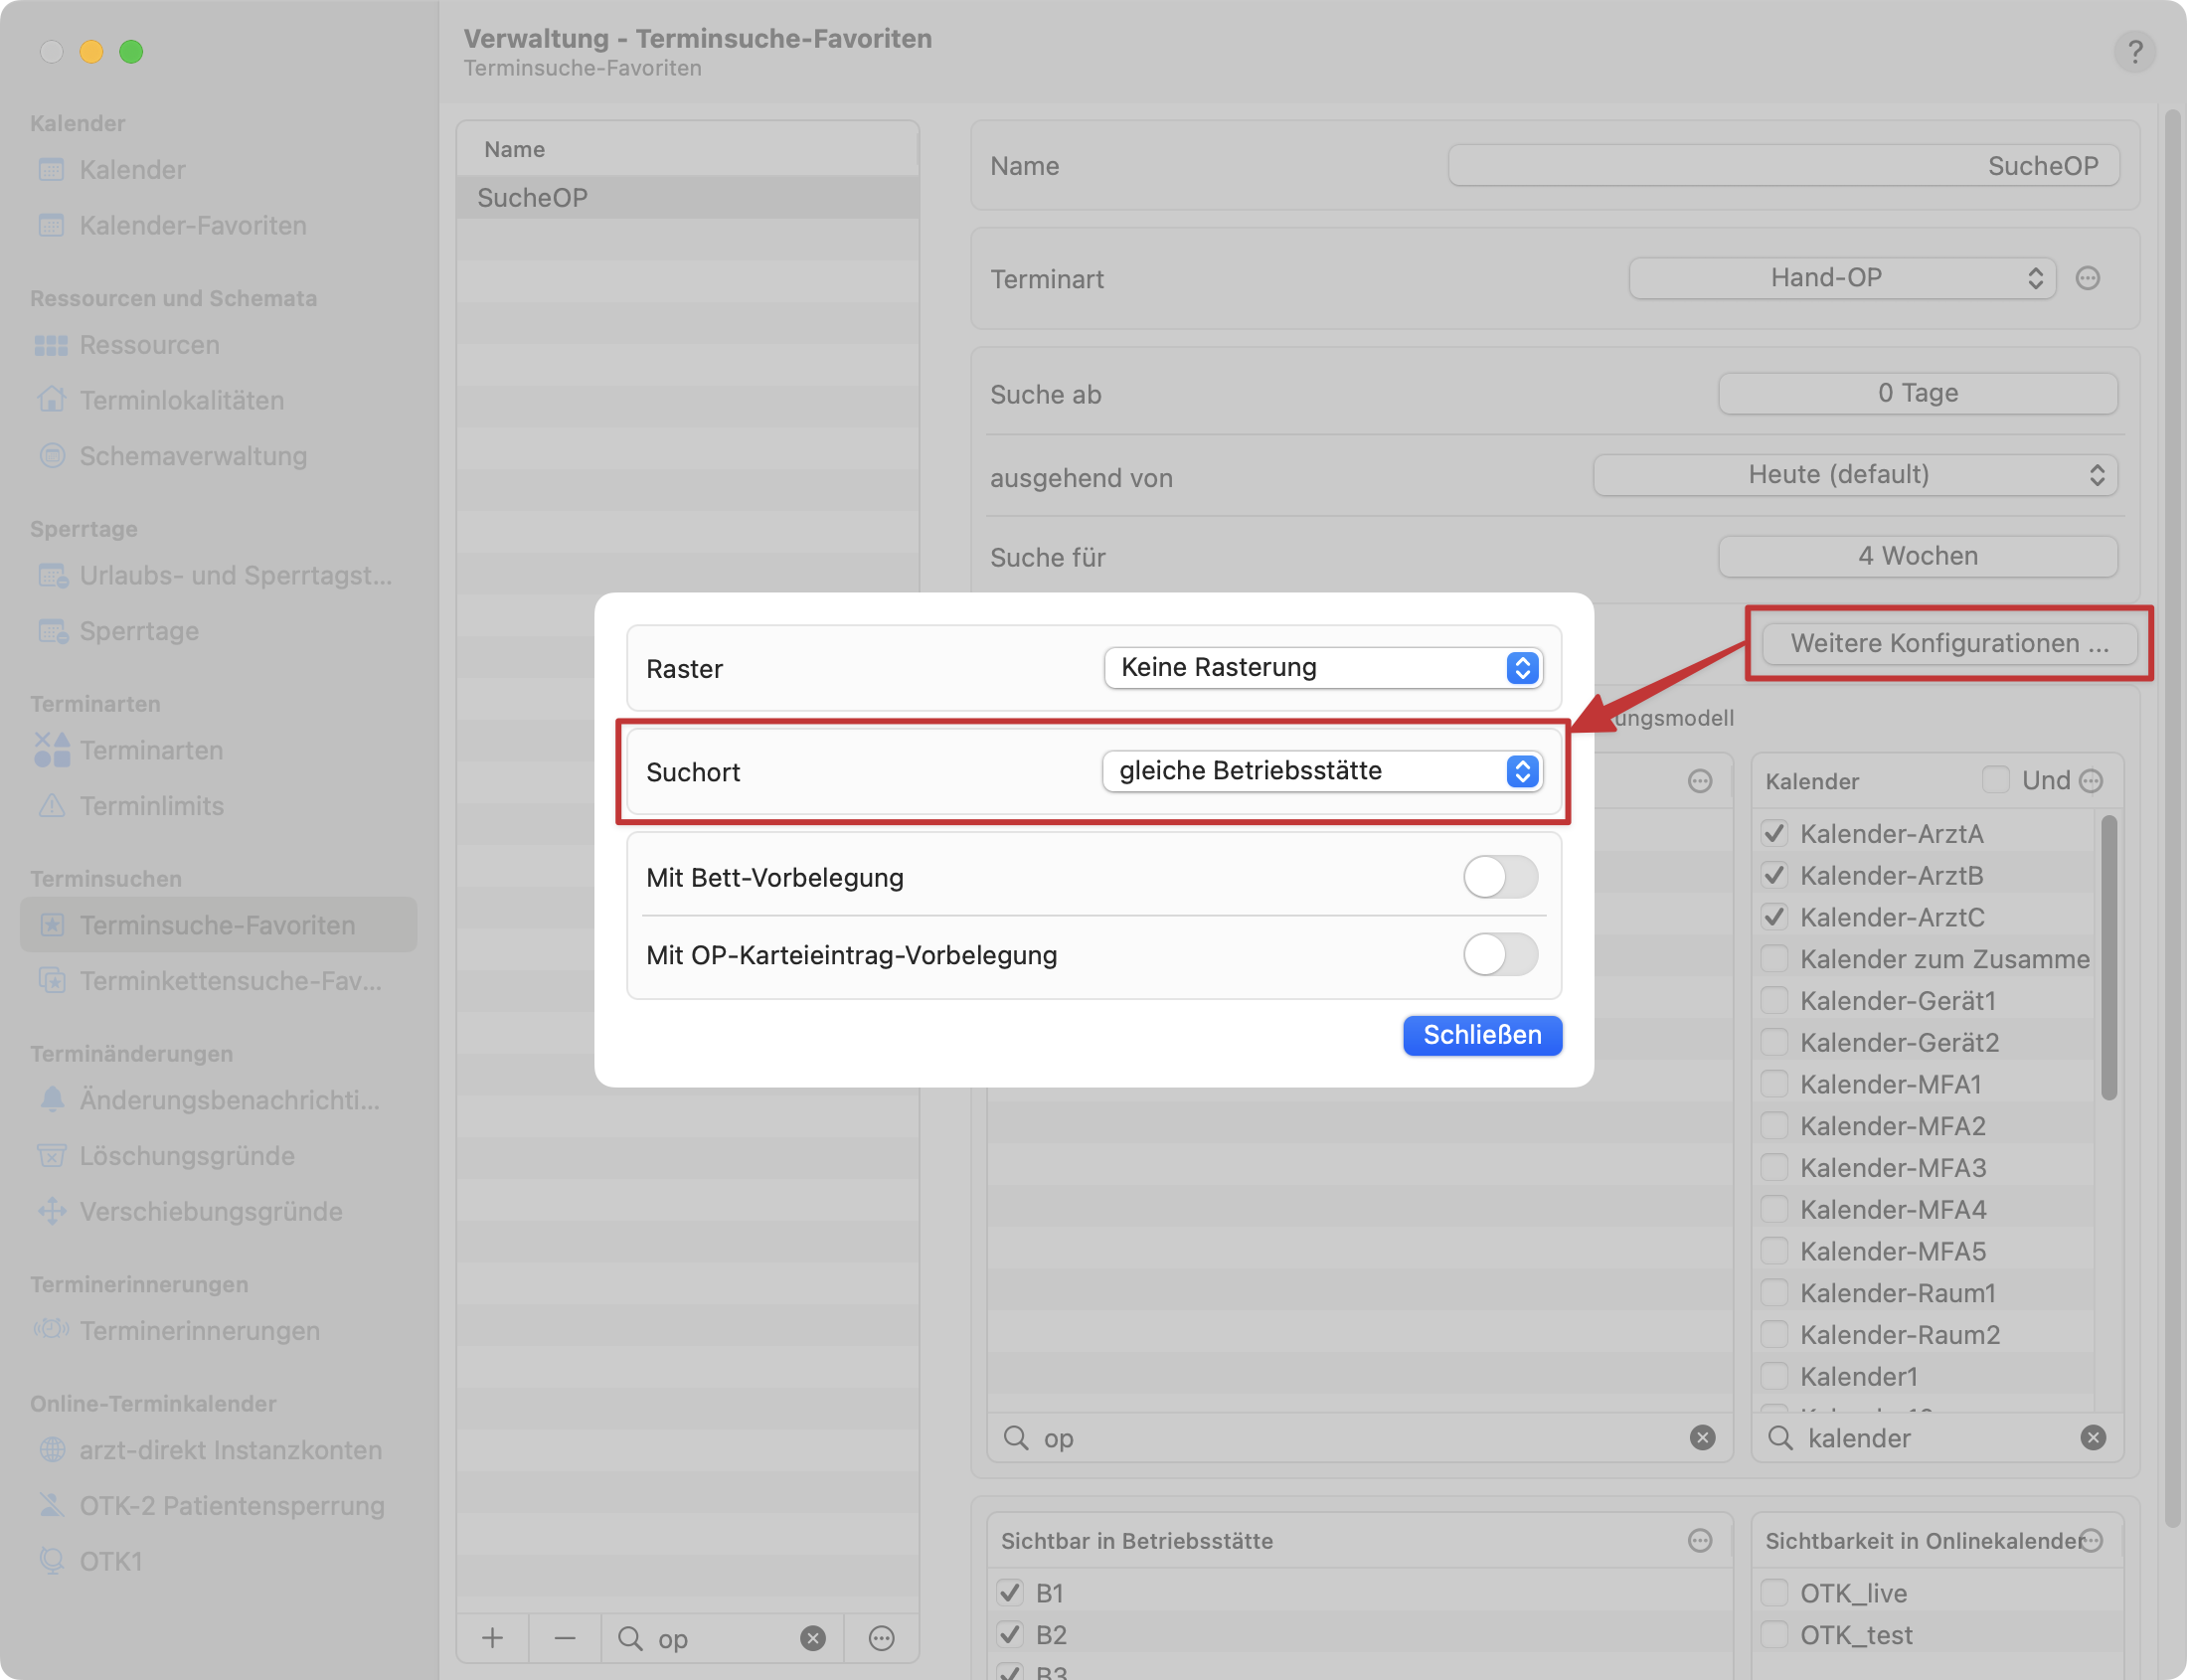Image resolution: width=2187 pixels, height=1680 pixels.
Task: Click the Änderungsbenachrichtigung bell icon
Action: (51, 1099)
